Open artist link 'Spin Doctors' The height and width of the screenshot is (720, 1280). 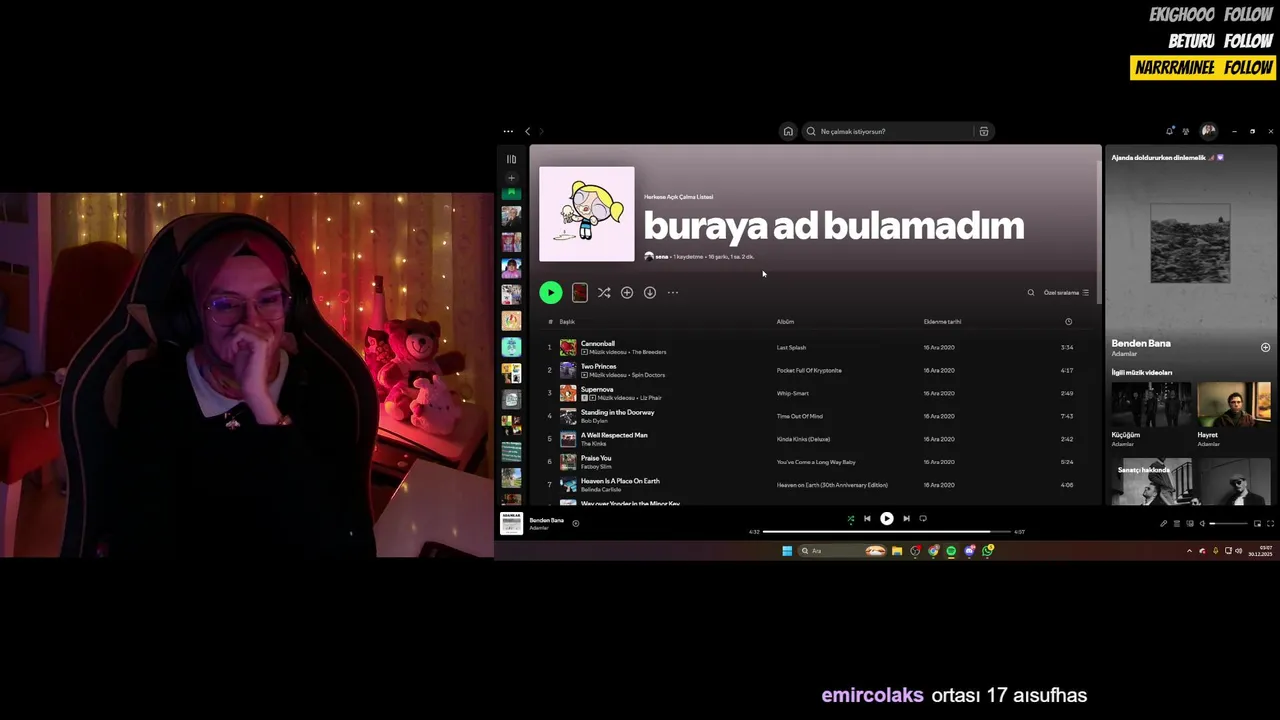(648, 375)
